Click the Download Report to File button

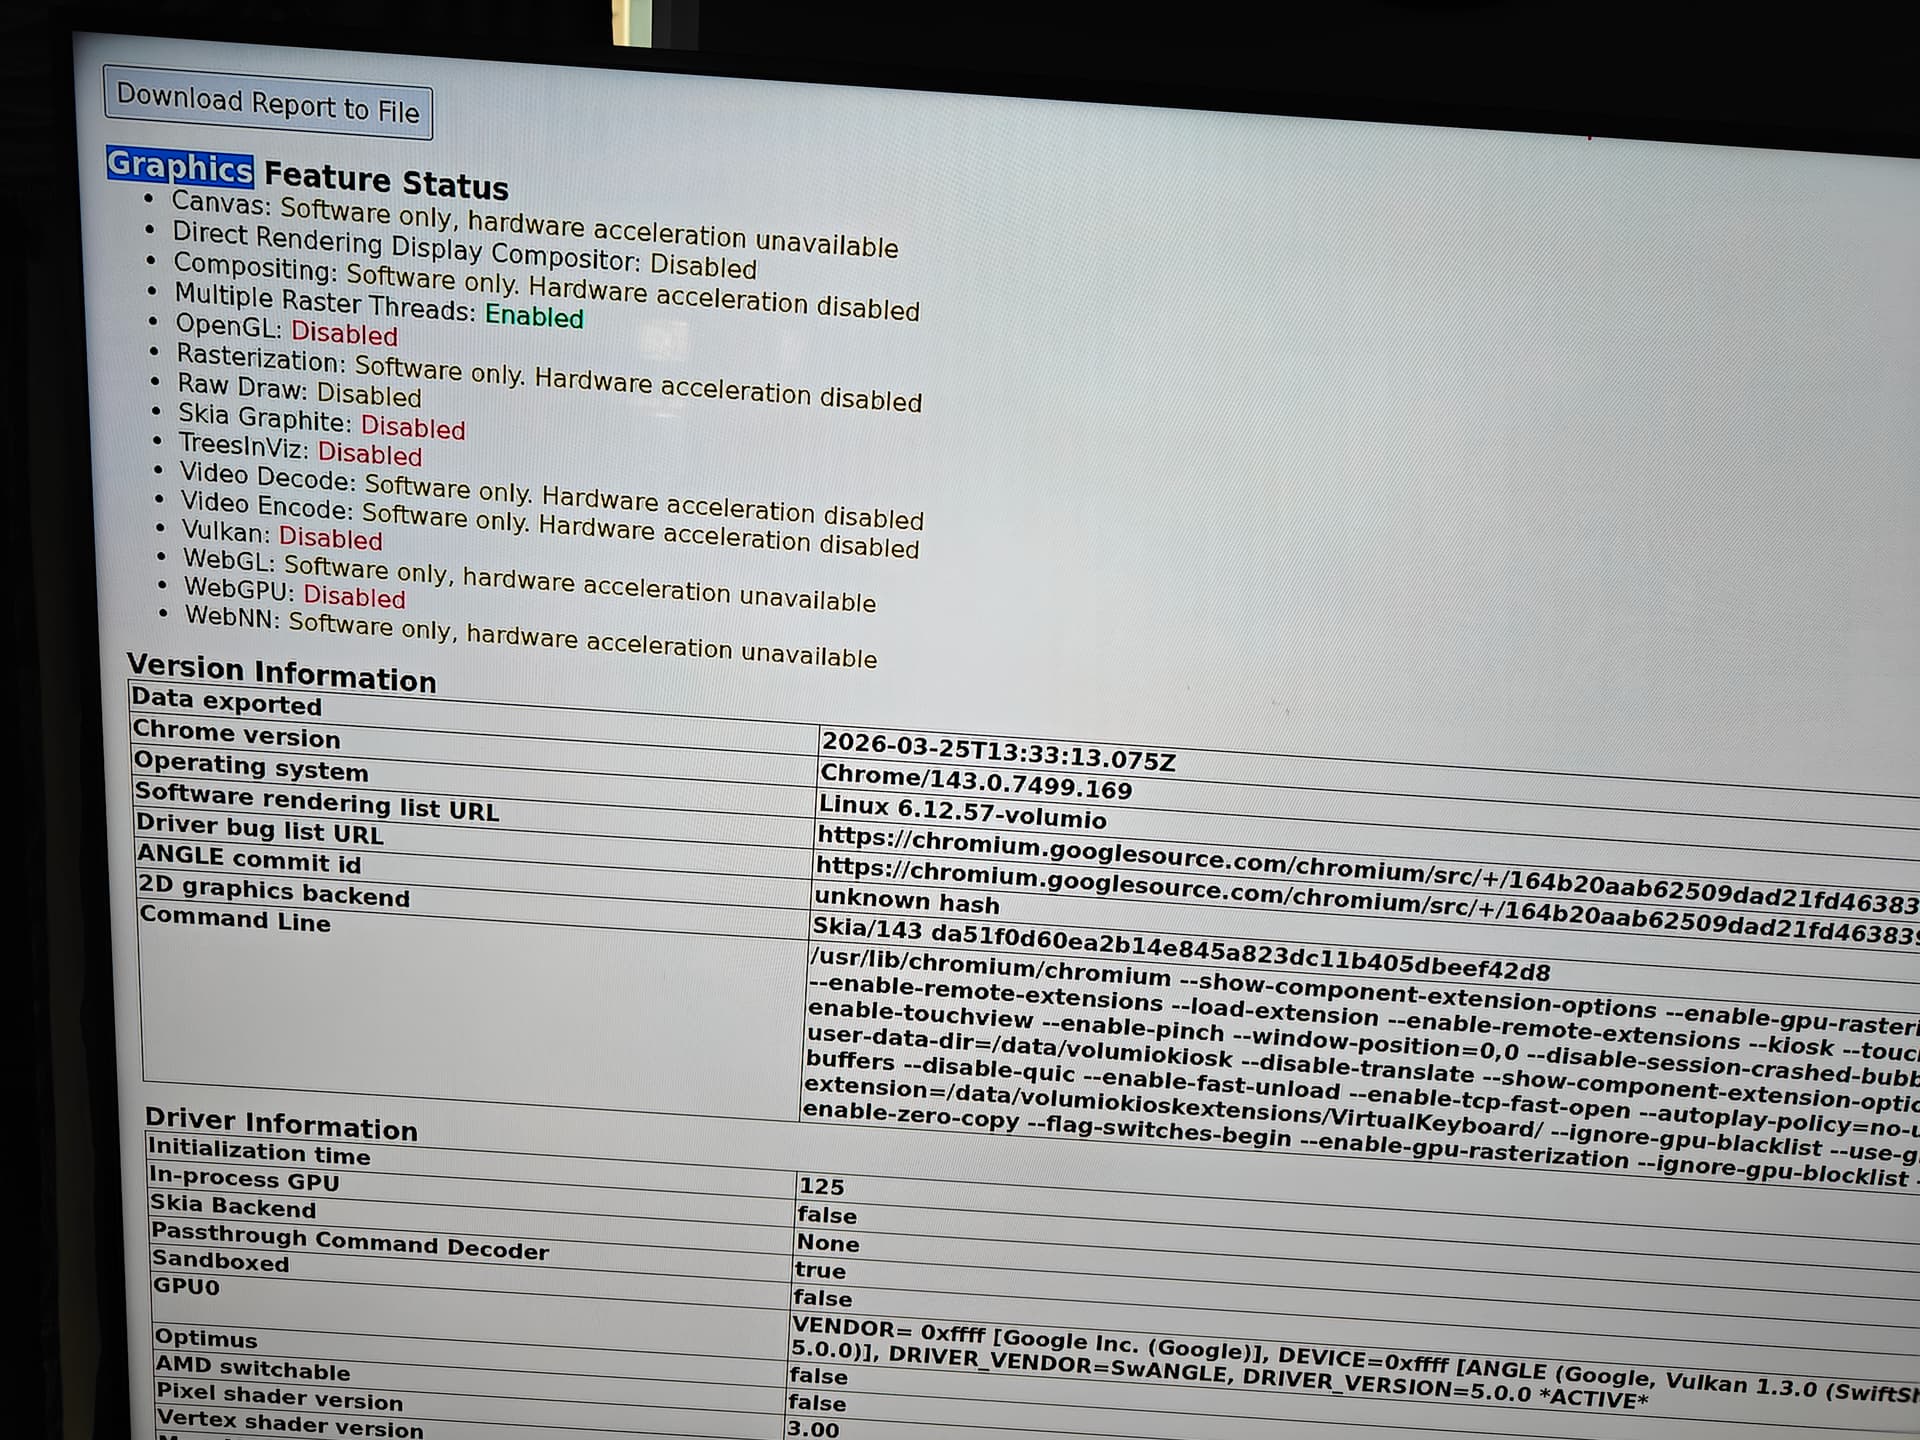point(268,104)
